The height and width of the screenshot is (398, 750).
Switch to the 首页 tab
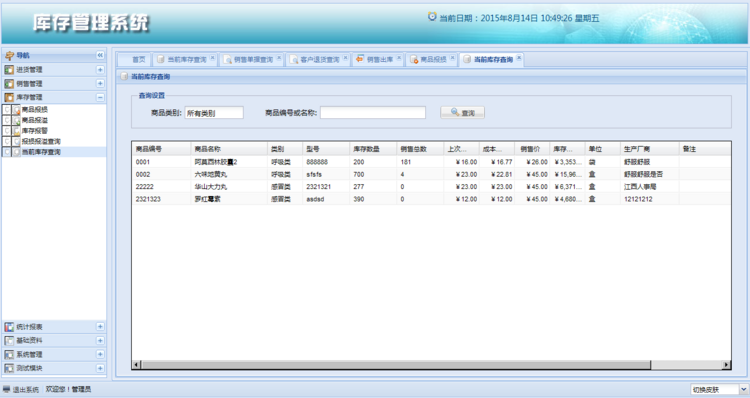(134, 60)
